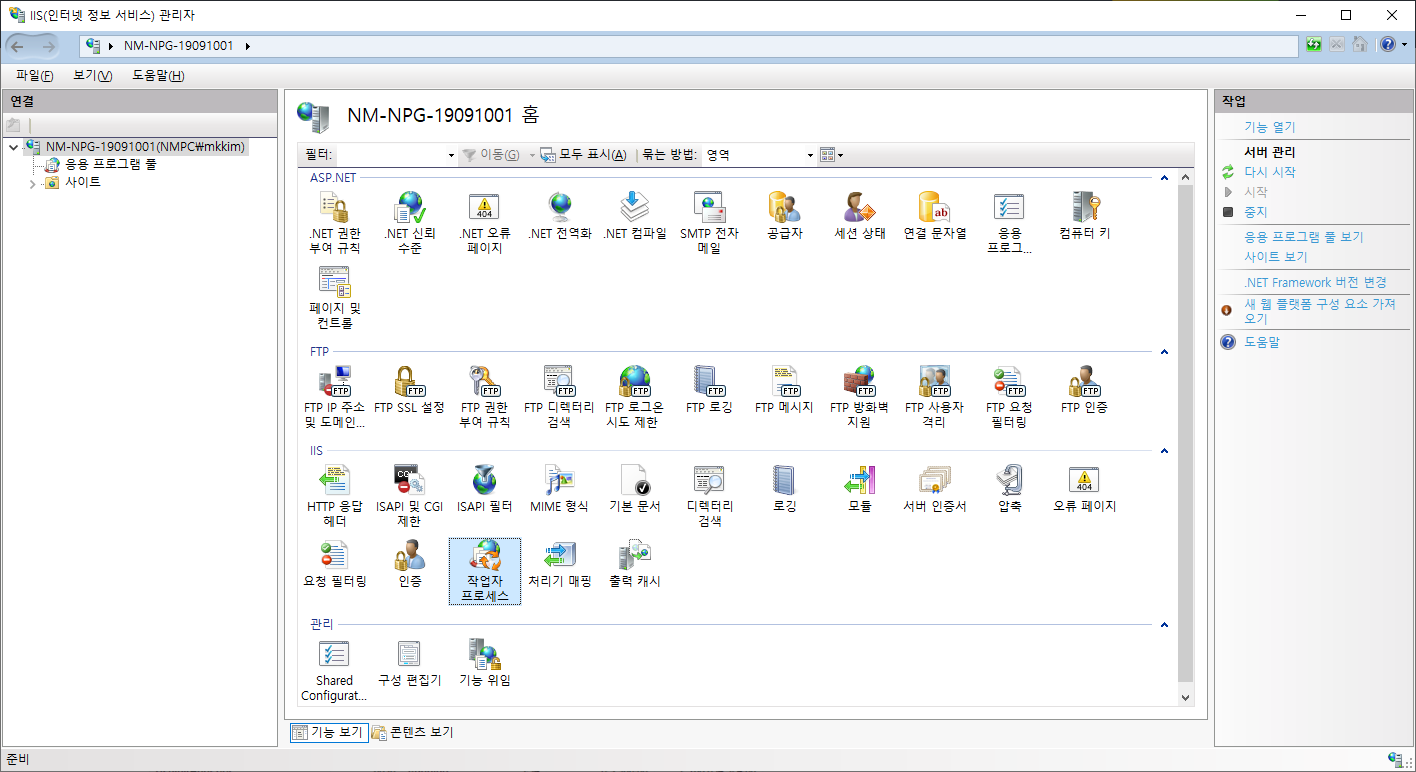Open IIS 디렉터리 검색 icon

709,497
